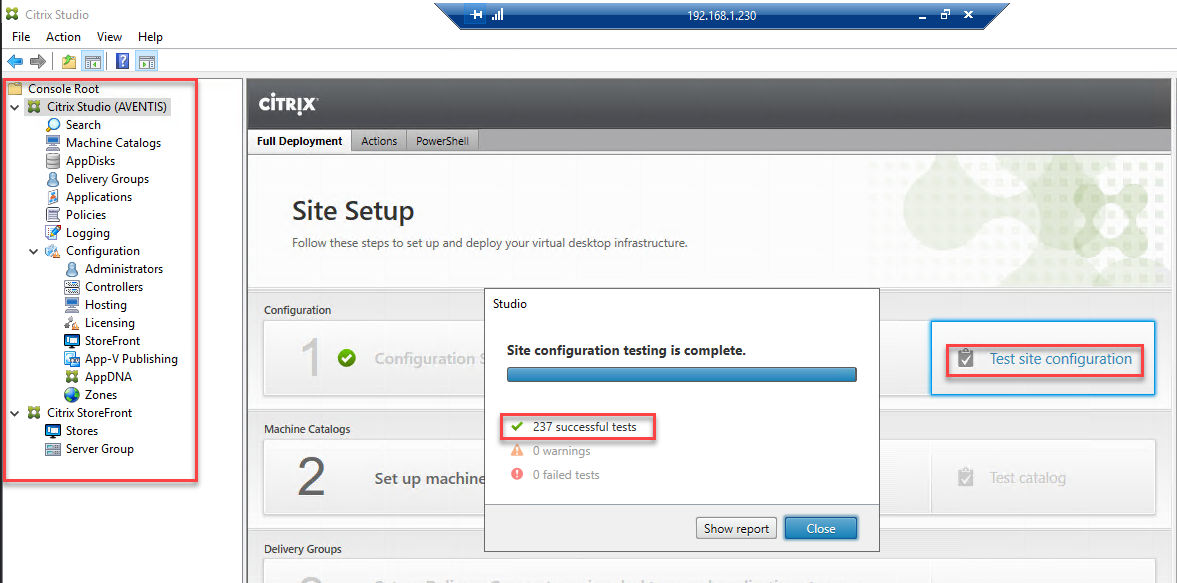1177x583 pixels.
Task: Click the Show report button
Action: click(736, 528)
